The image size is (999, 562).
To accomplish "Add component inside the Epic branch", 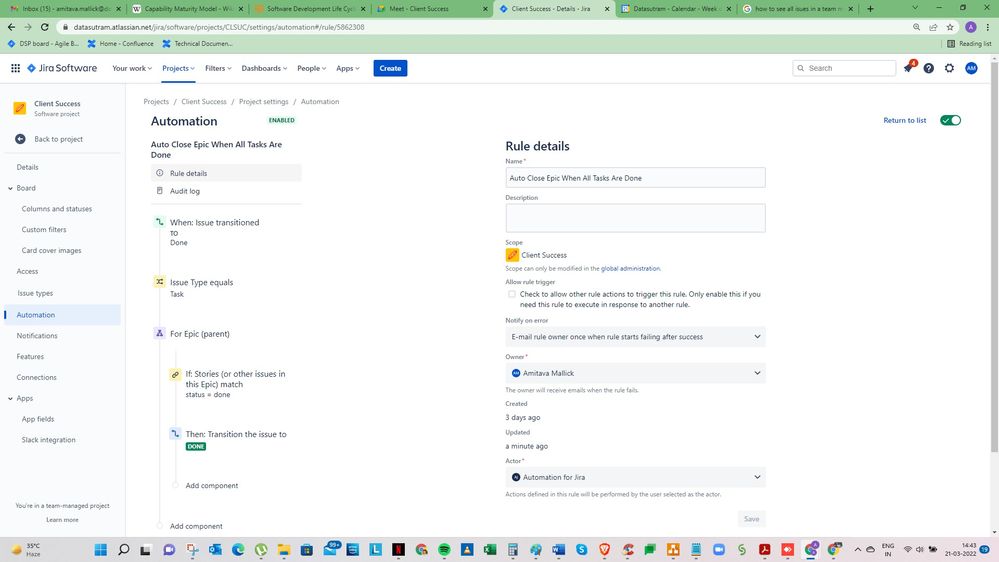I will [212, 486].
